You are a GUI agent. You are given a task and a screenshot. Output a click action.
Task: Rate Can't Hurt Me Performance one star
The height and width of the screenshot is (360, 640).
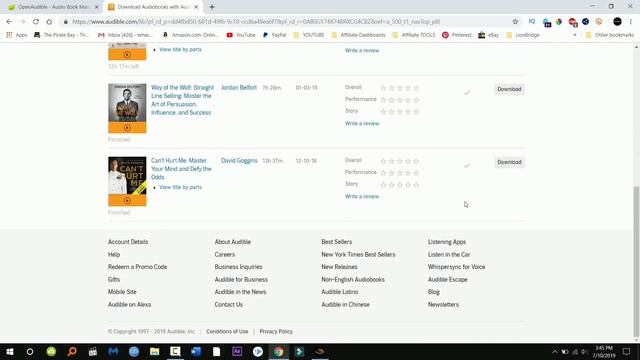pos(383,173)
